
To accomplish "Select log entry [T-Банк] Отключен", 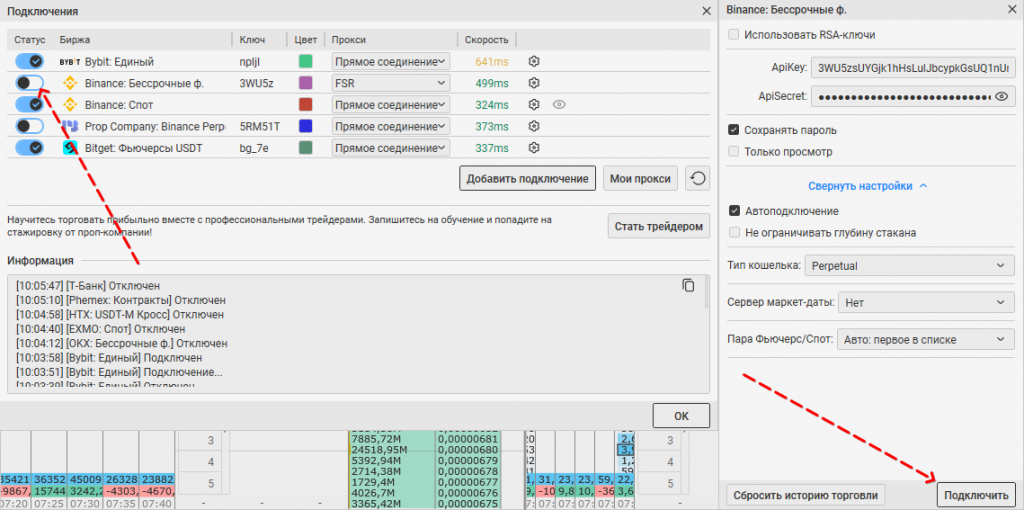I will [x=88, y=287].
